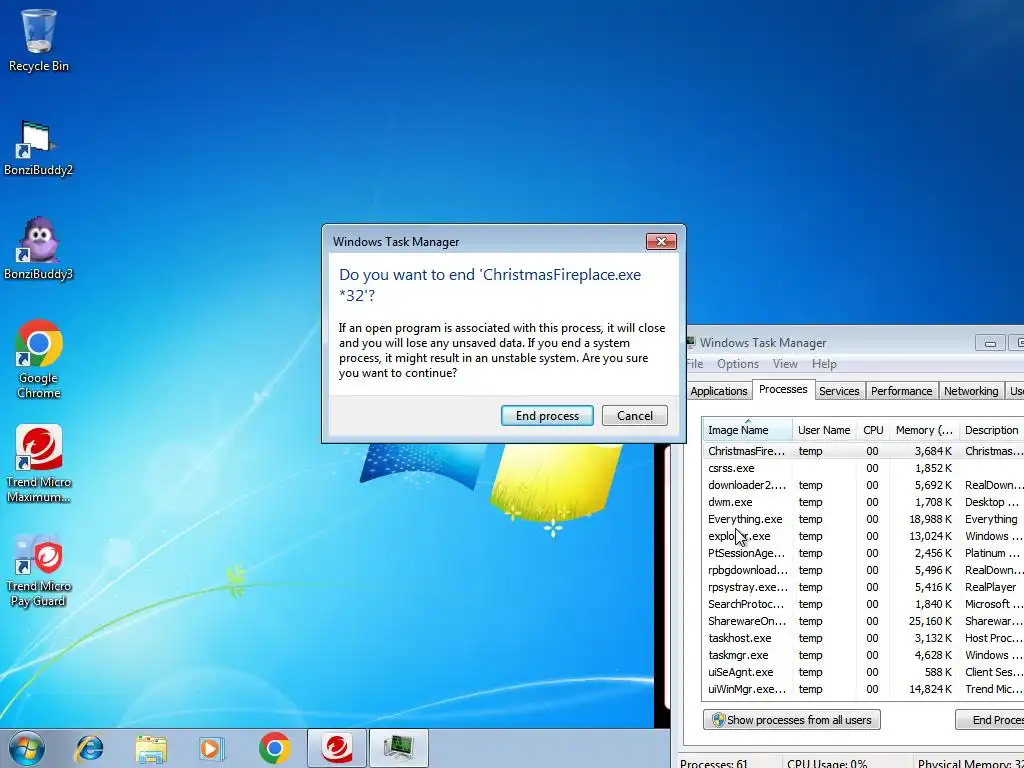Open the File menu in Task Manager

pos(695,364)
